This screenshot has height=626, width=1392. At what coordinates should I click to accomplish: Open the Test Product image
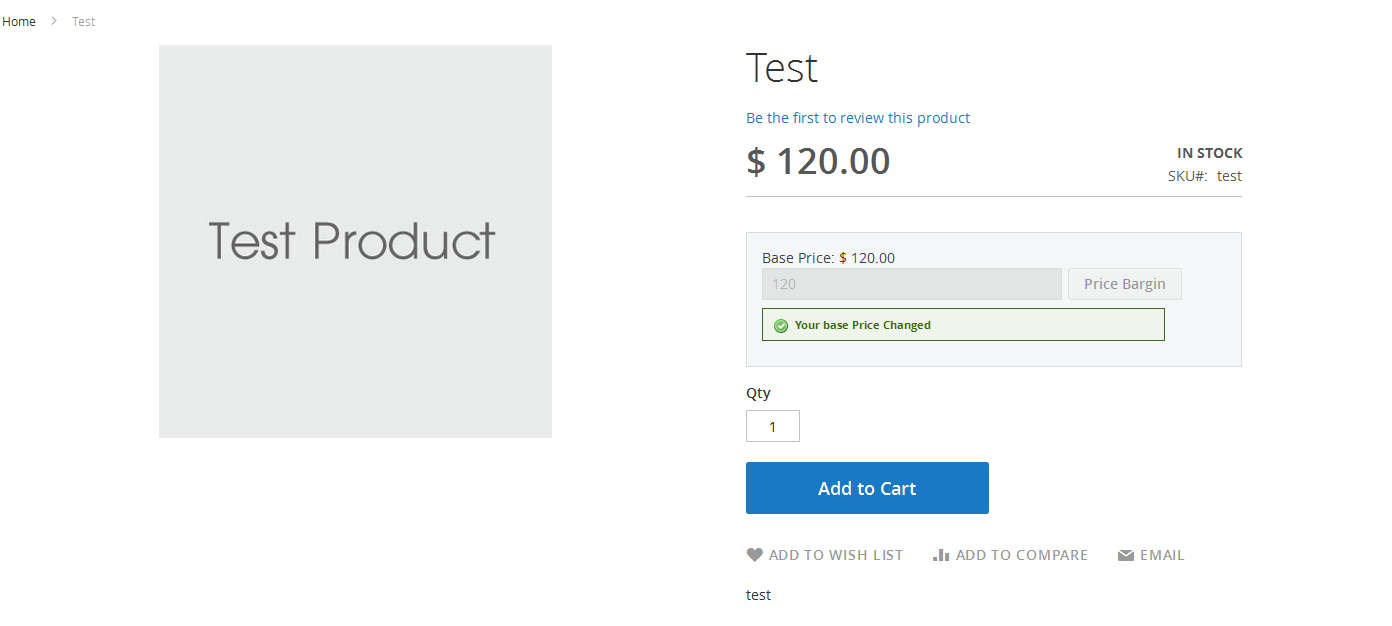pos(355,241)
